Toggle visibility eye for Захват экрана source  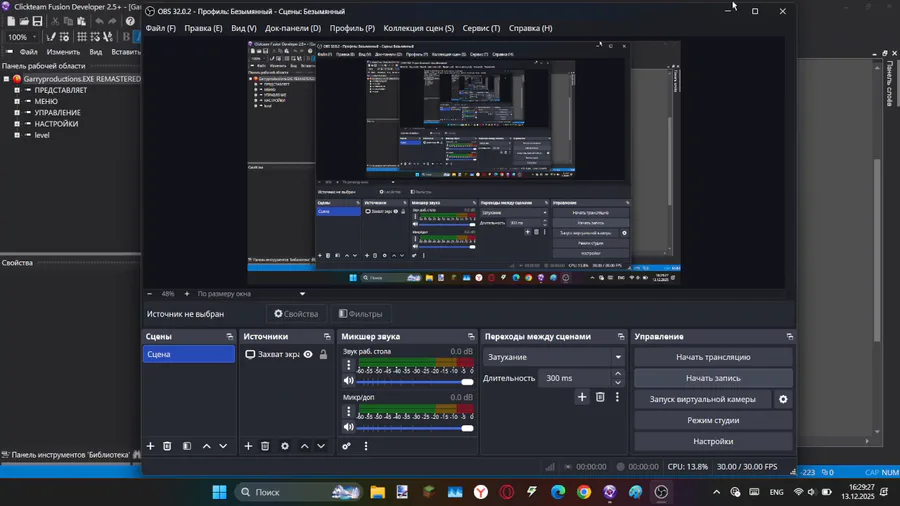[308, 355]
